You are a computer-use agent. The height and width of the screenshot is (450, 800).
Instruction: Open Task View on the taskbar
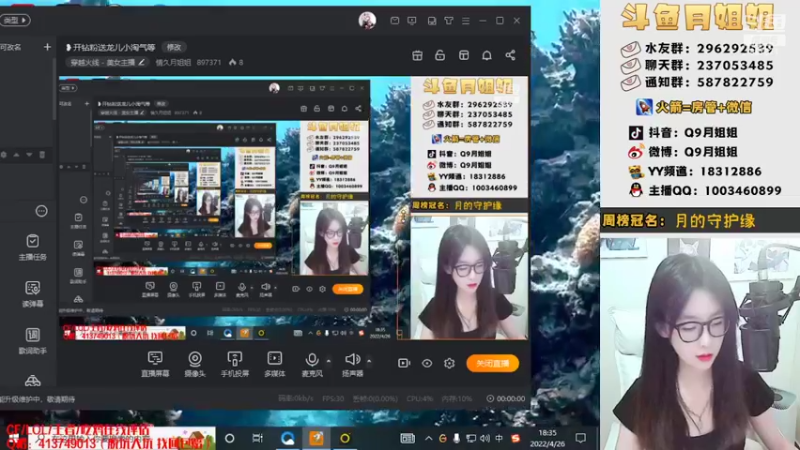click(258, 438)
